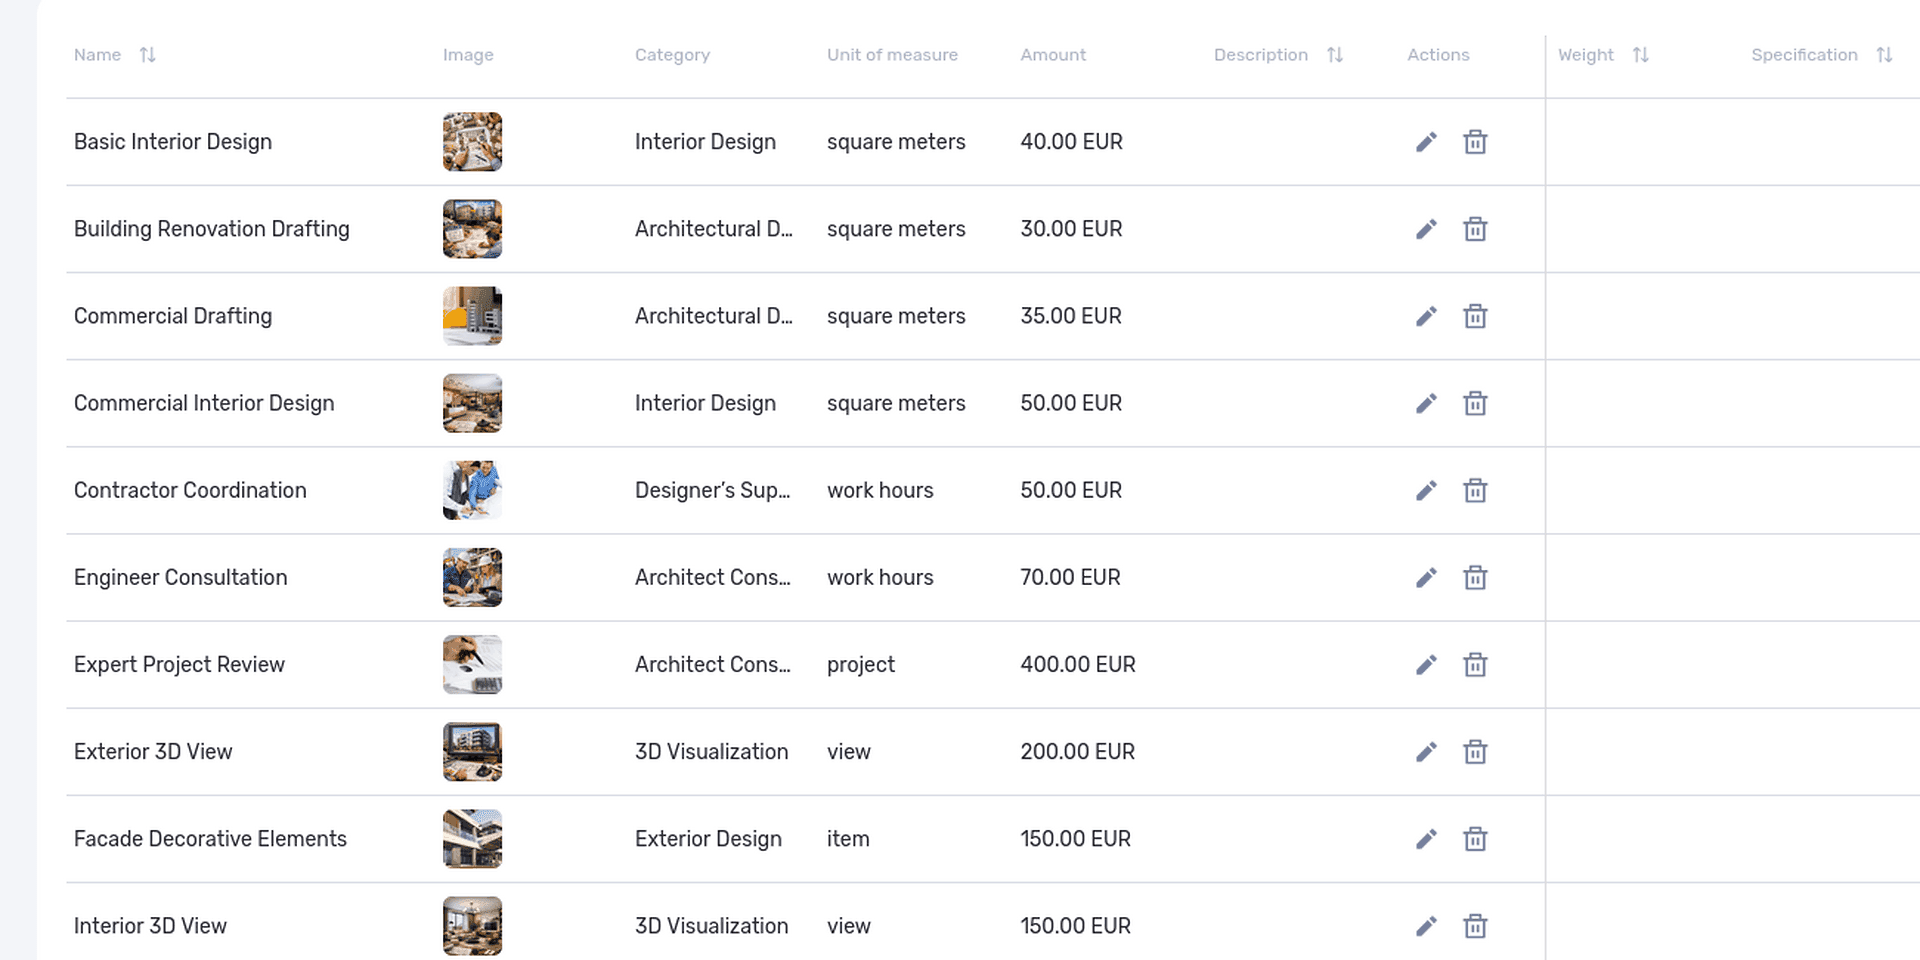Screen dimensions: 1920x960
Task: Open Commercial Drafting thumbnail image
Action: coord(472,316)
